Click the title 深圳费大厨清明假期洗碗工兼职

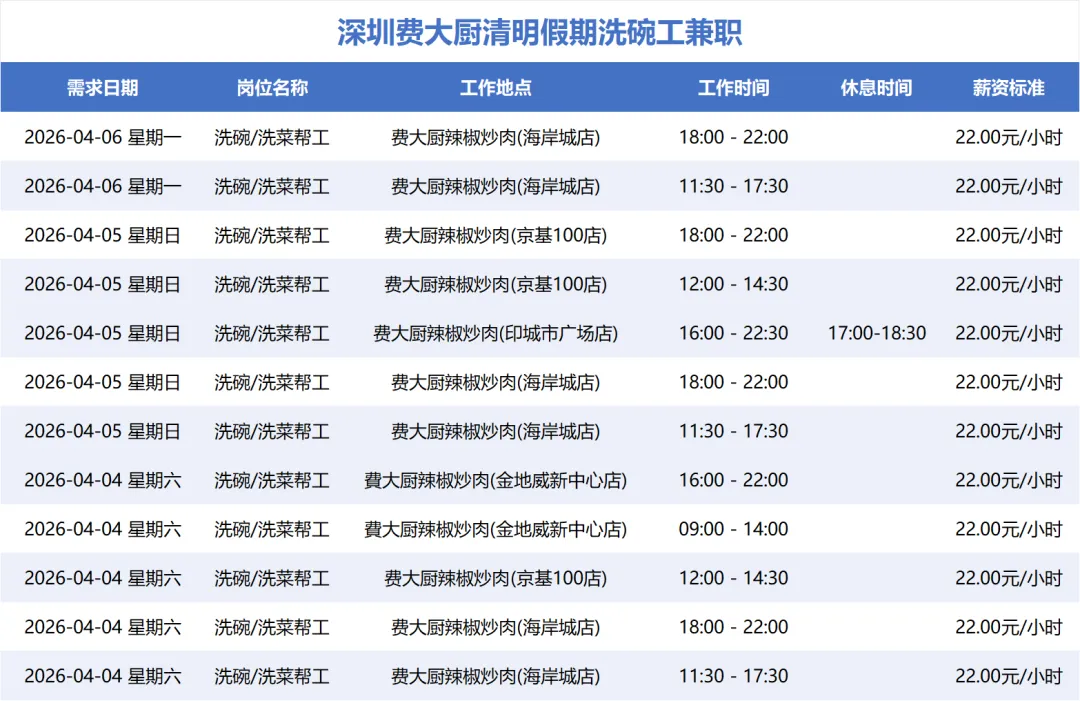coord(539,32)
